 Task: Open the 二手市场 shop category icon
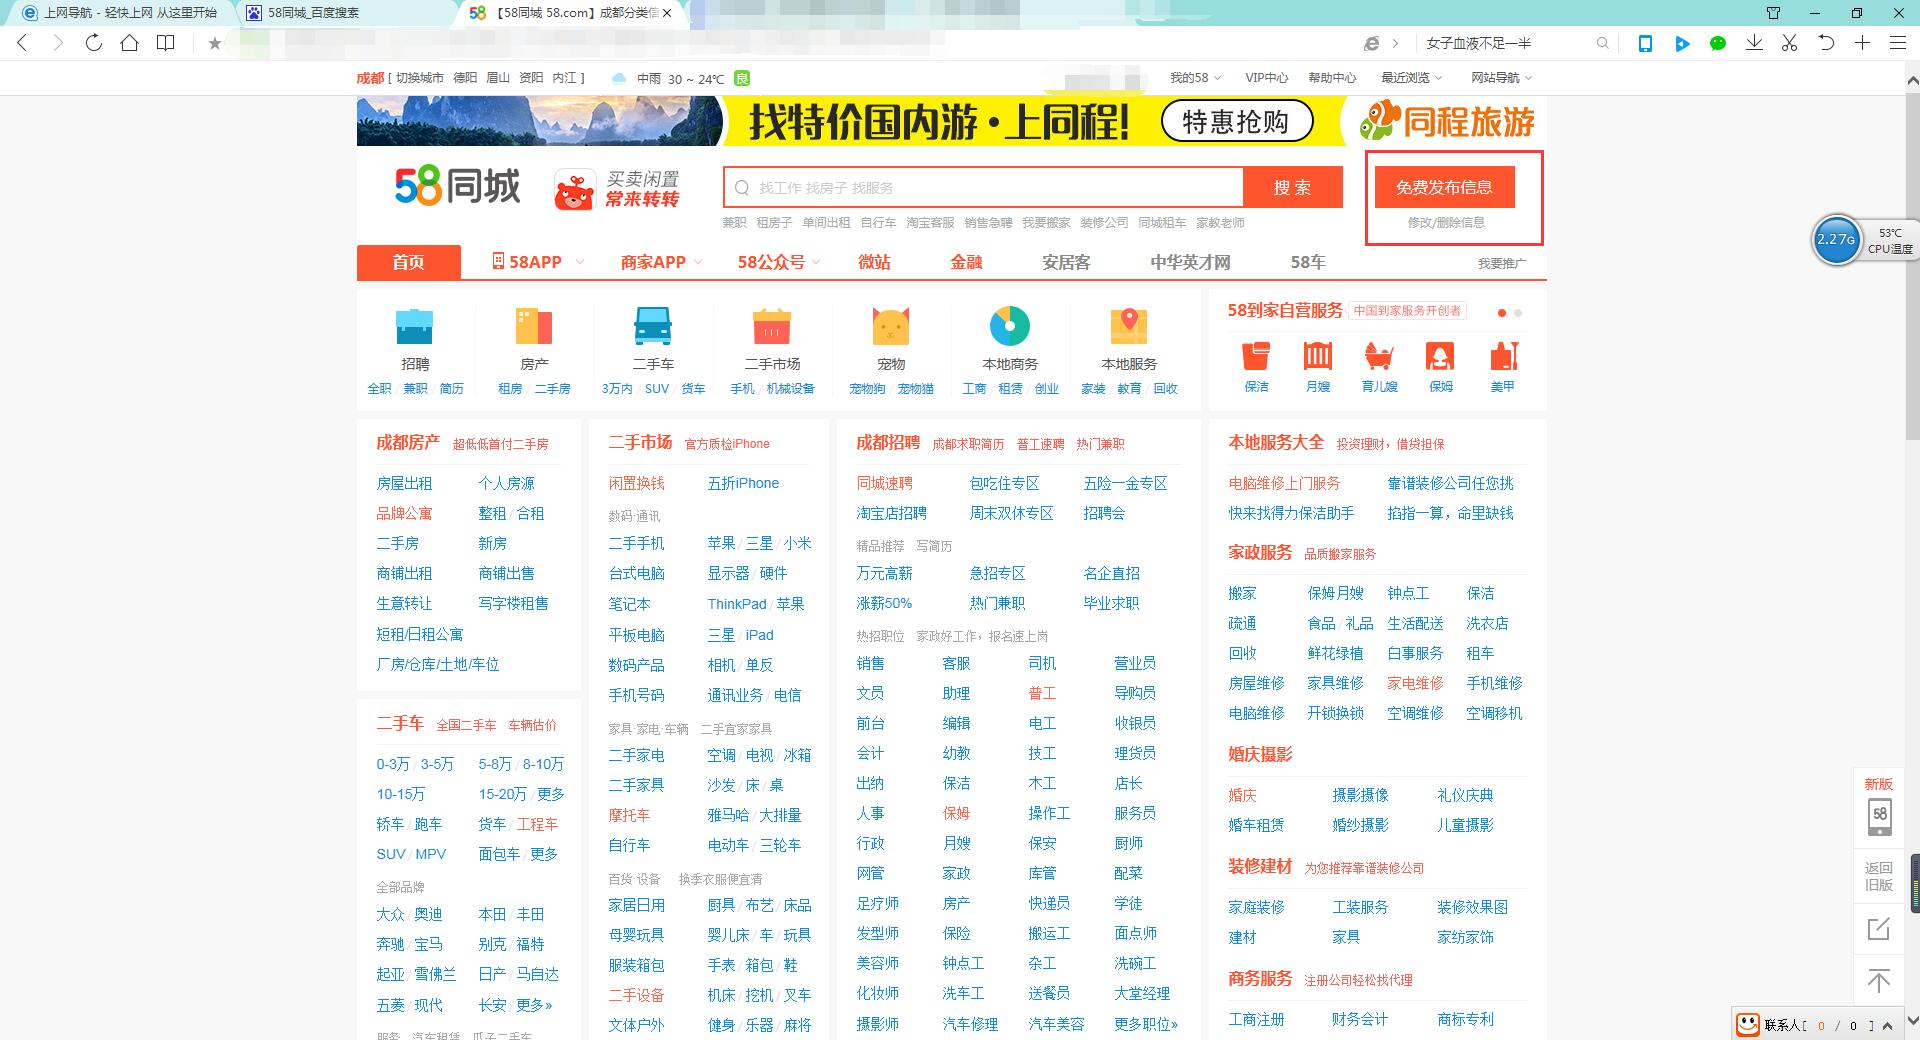(x=772, y=326)
